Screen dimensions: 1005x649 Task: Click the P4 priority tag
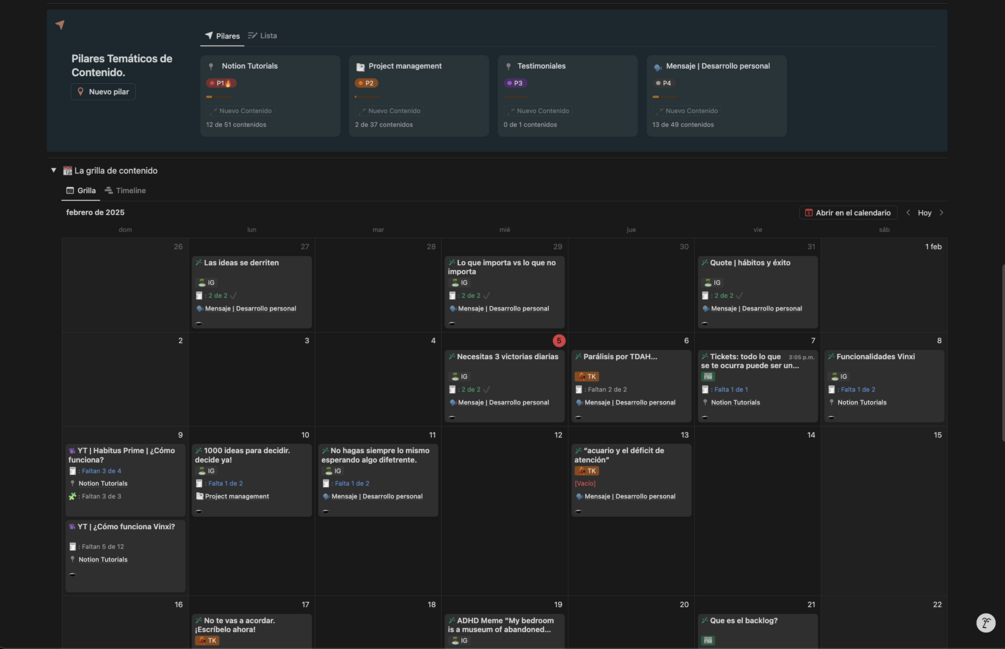point(663,83)
